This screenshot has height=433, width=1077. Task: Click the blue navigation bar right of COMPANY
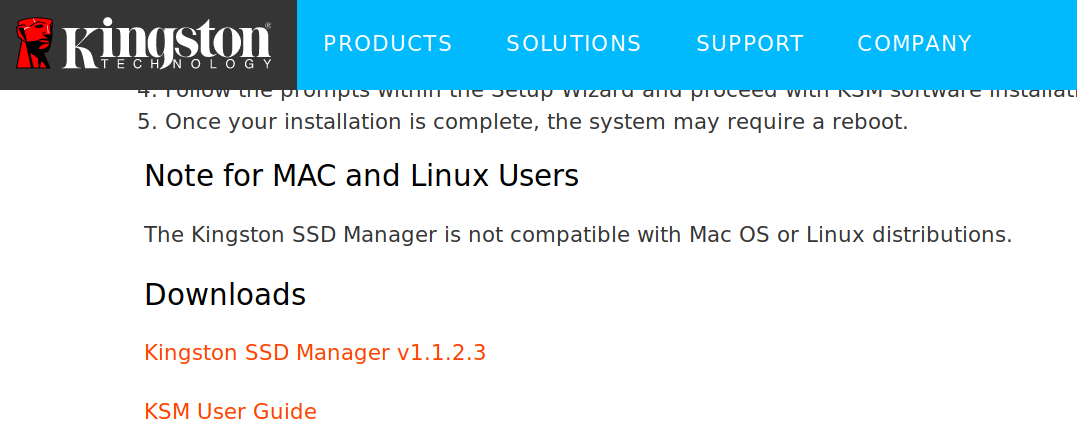click(1027, 44)
